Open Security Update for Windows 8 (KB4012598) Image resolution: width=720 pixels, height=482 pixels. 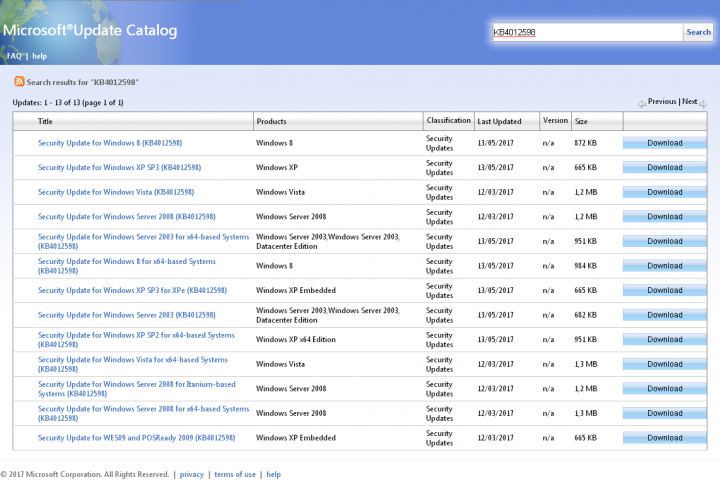pyautogui.click(x=110, y=143)
